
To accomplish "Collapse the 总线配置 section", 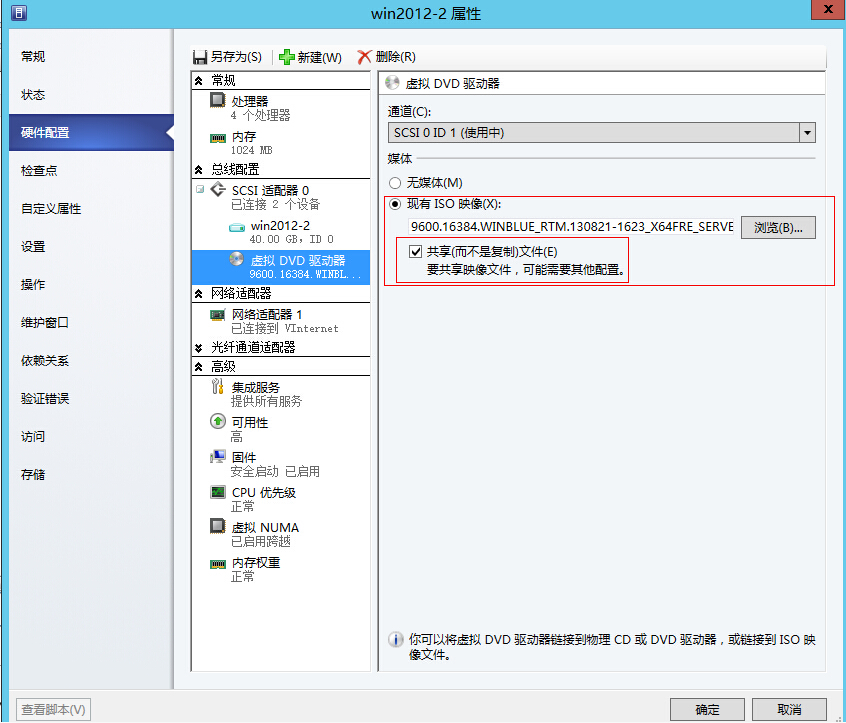I will click(x=199, y=170).
